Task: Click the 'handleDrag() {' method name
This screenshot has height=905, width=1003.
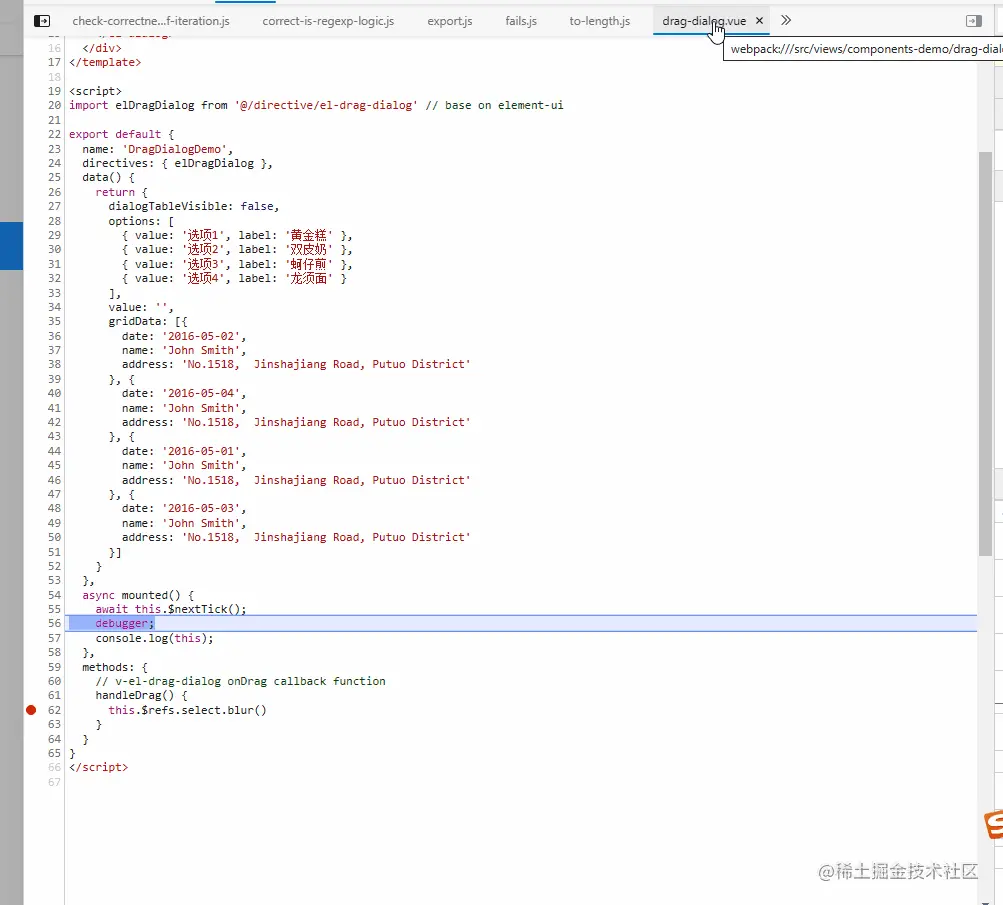Action: [x=141, y=696]
